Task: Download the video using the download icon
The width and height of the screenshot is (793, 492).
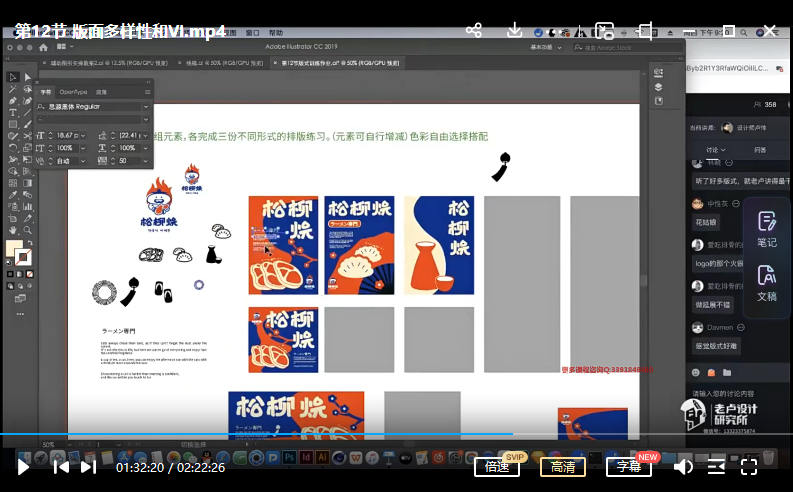Action: tap(515, 30)
